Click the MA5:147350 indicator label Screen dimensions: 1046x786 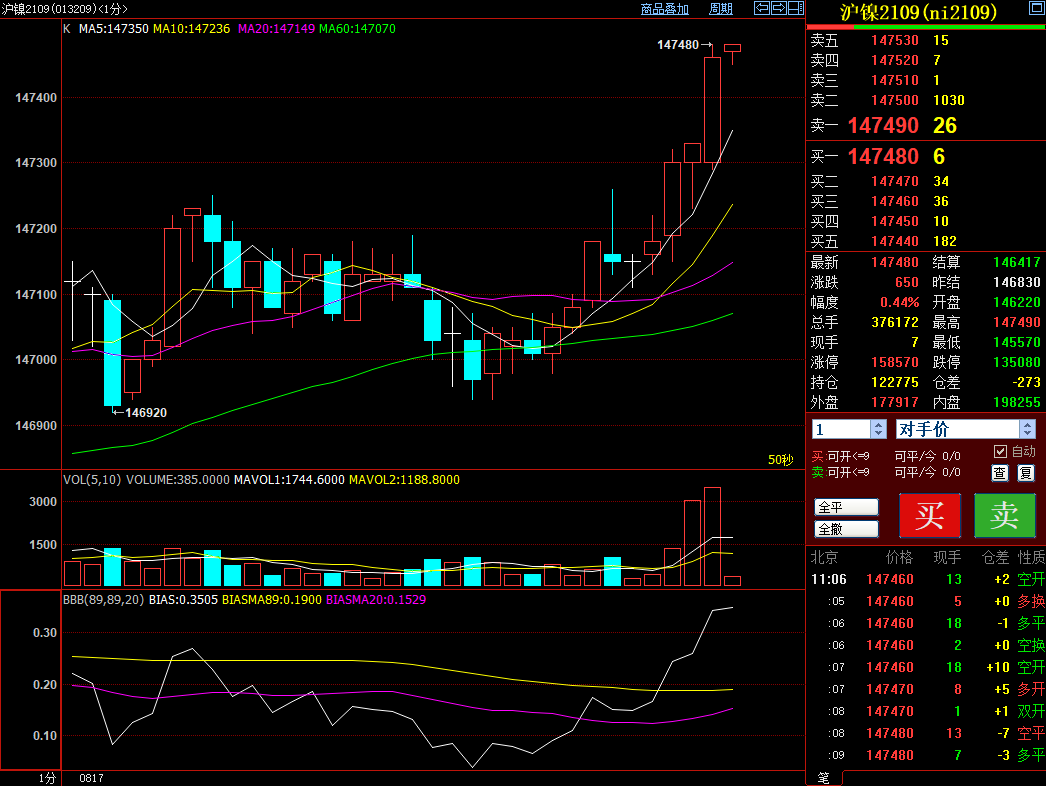point(113,29)
